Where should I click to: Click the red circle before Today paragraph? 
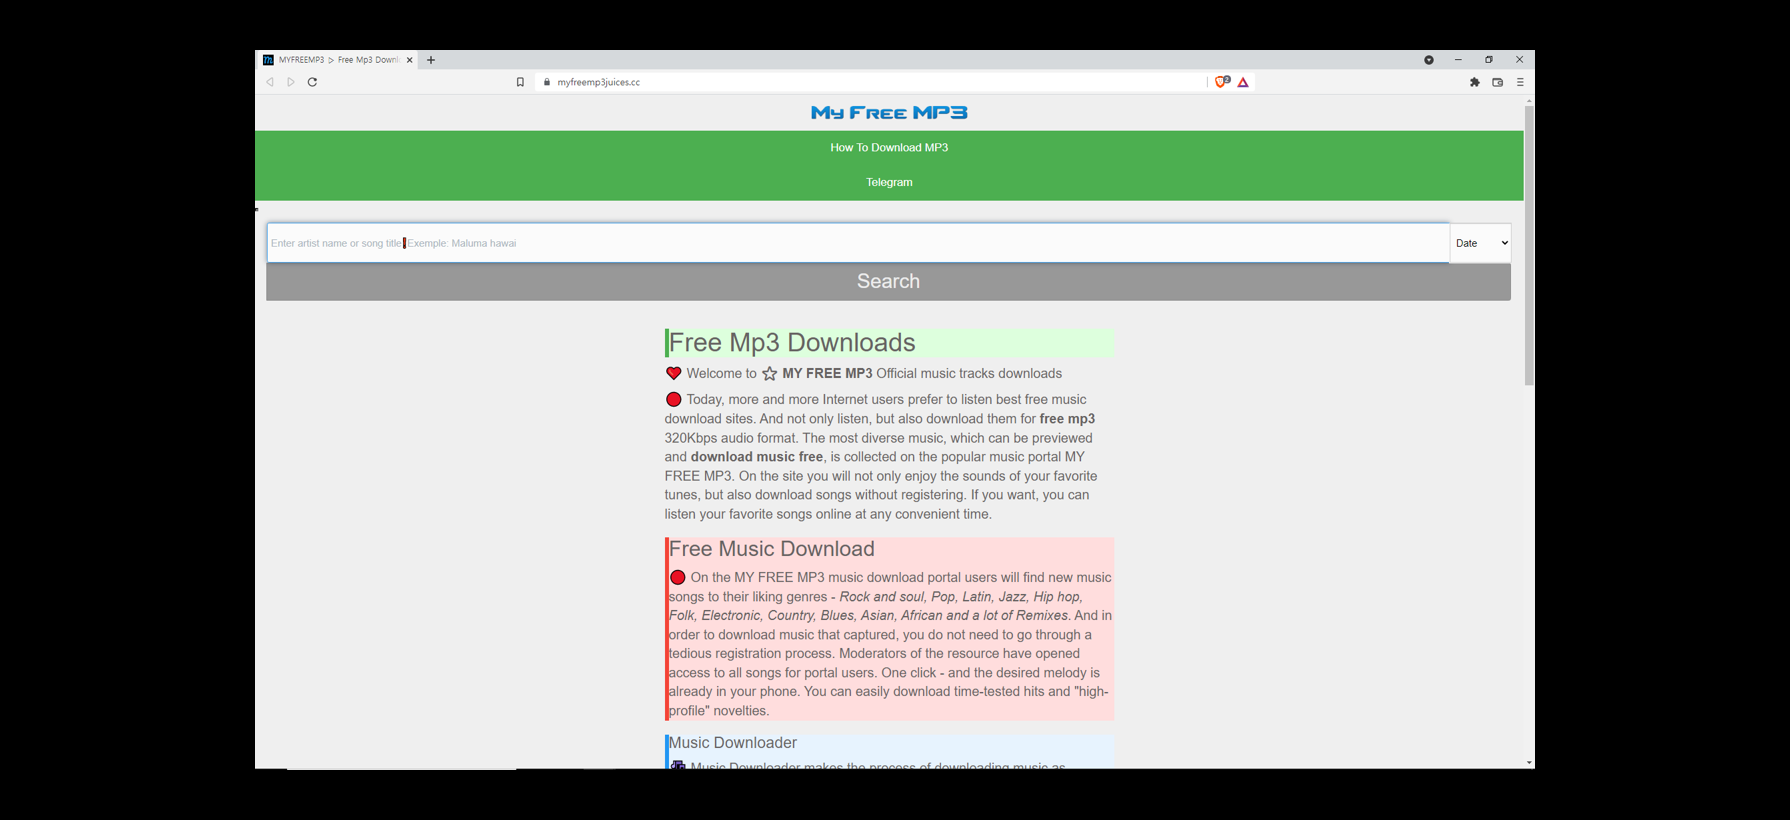tap(674, 399)
